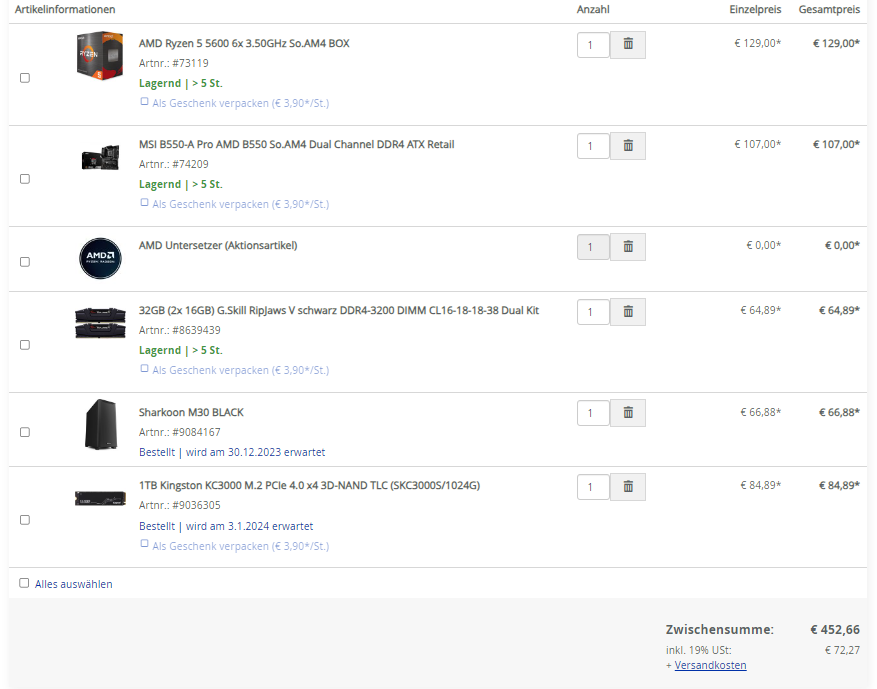877x689 pixels.
Task: Click 'wird am 30.12.2023 erwartet' status
Action: tap(255, 452)
